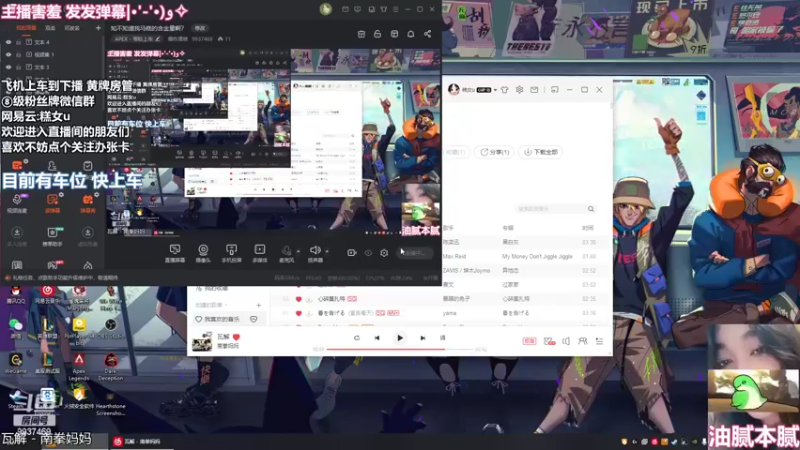The image size is (800, 450).
Task: Open the 手机投屏 phone casting icon
Action: [231, 249]
